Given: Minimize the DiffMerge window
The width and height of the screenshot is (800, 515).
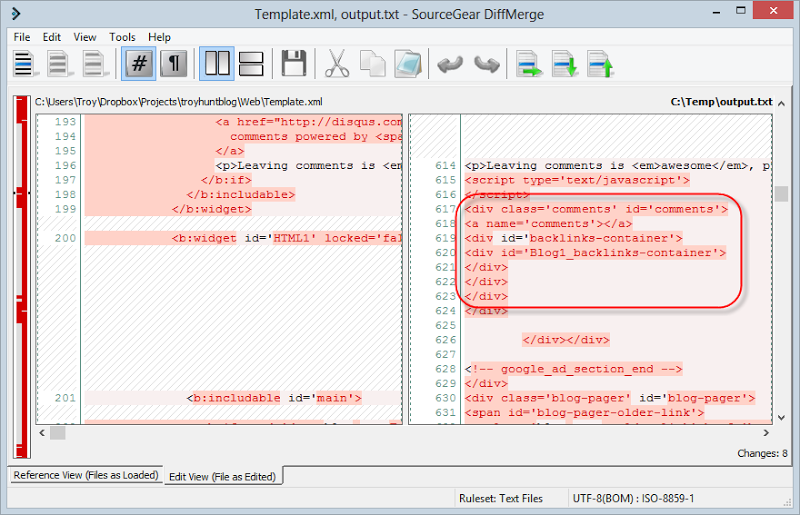Looking at the screenshot, I should point(716,11).
